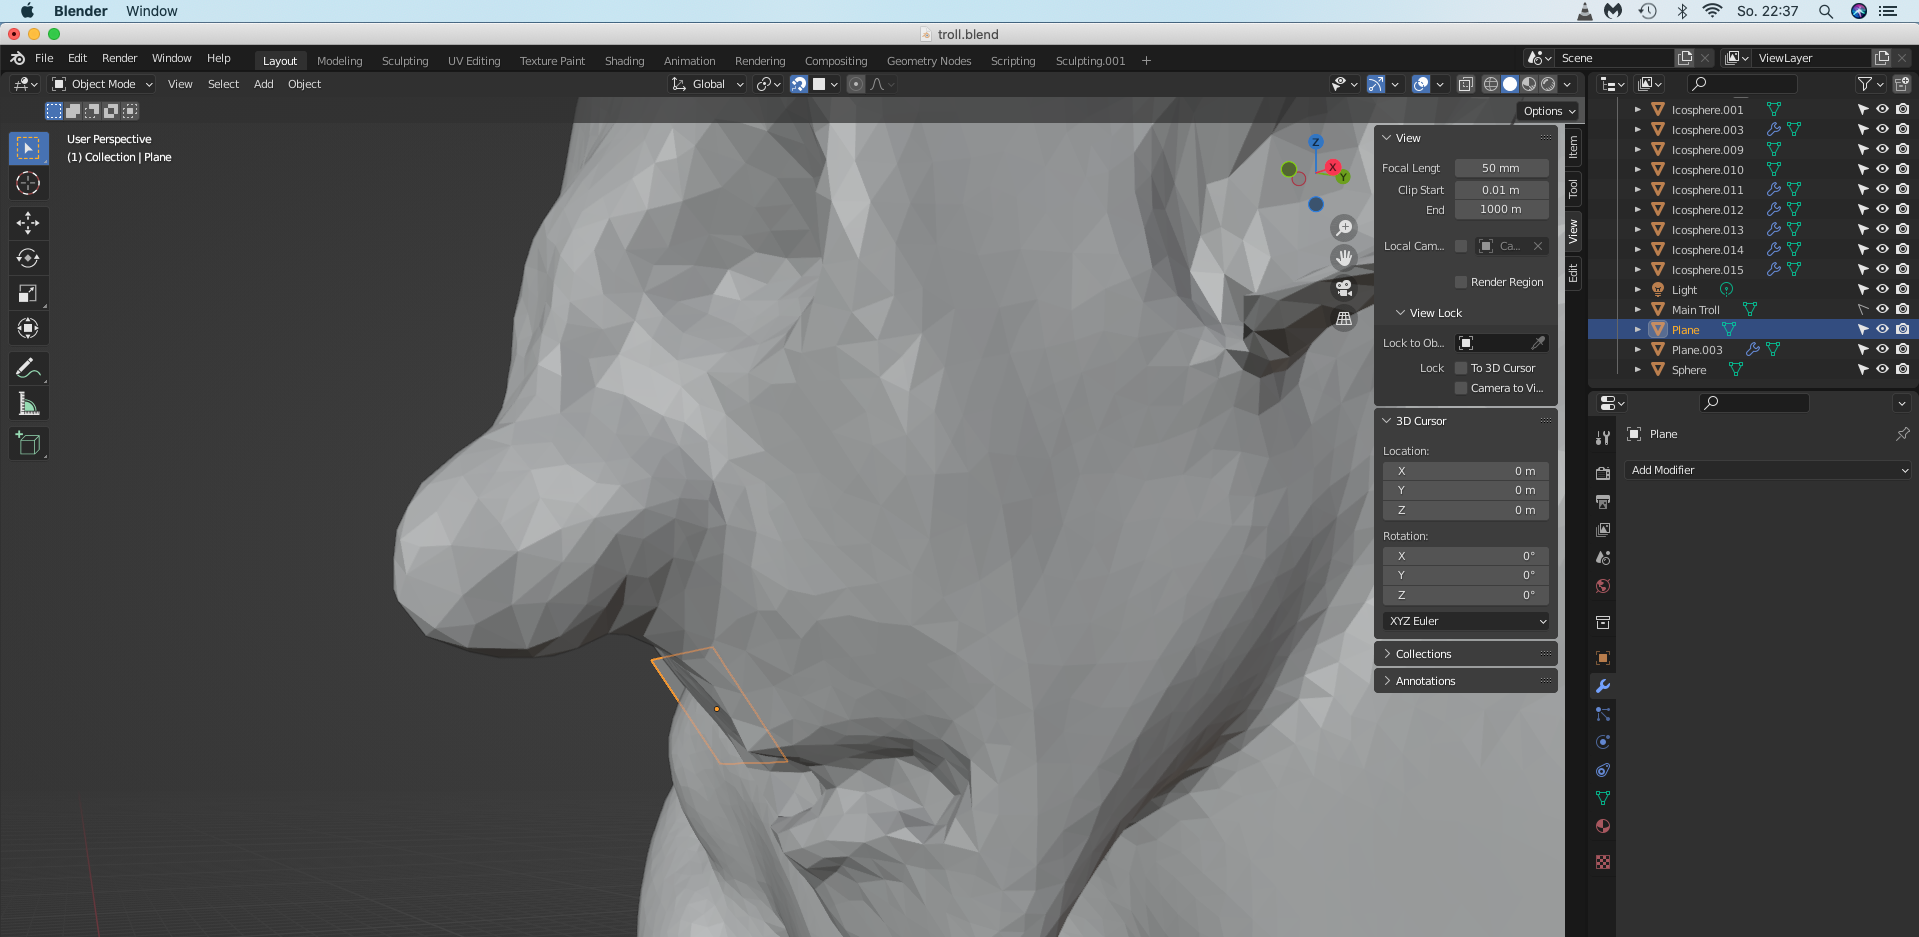The height and width of the screenshot is (937, 1919).
Task: Select the Rotate tool
Action: (x=28, y=258)
